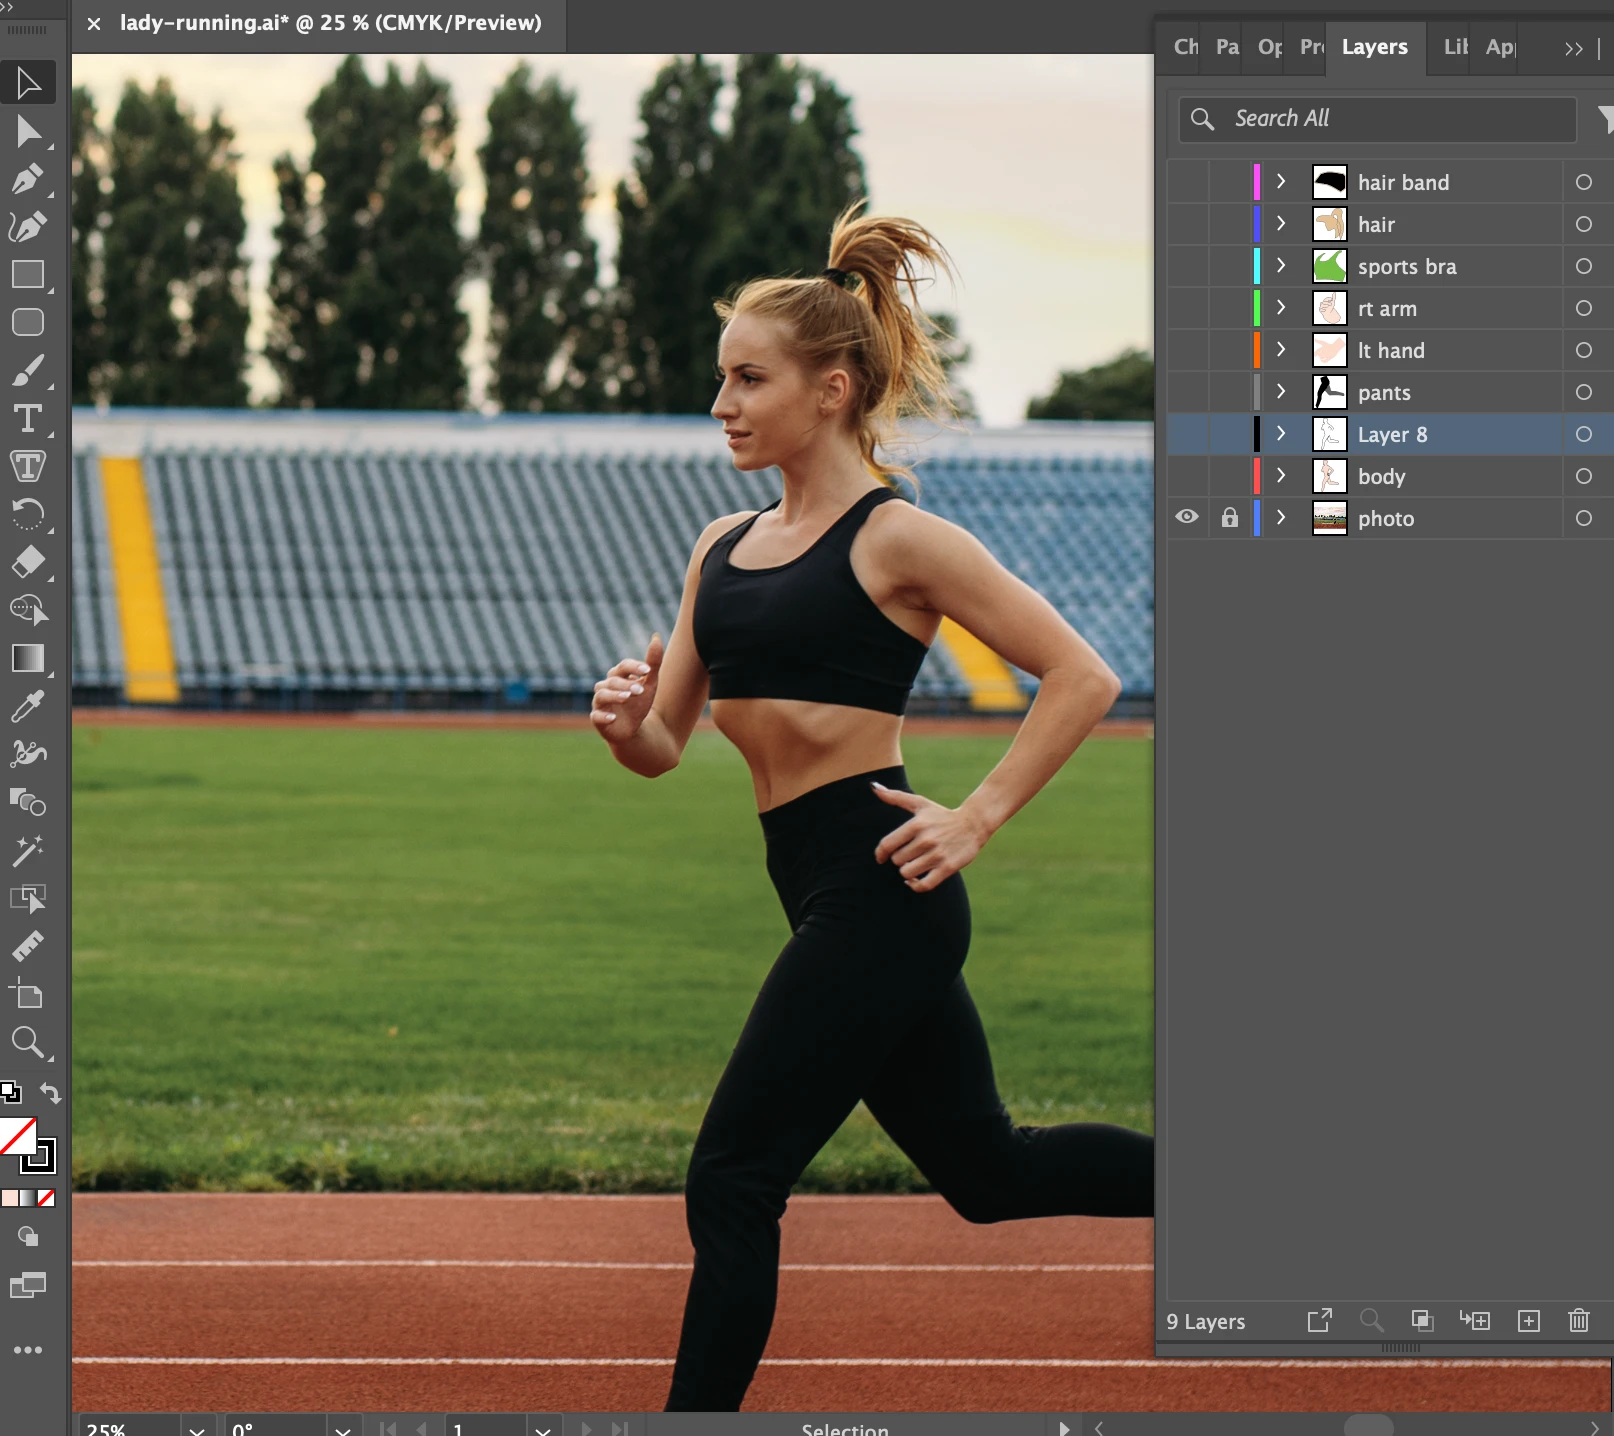Expand the pants layer
Screen dimensions: 1614x1436
[1281, 391]
